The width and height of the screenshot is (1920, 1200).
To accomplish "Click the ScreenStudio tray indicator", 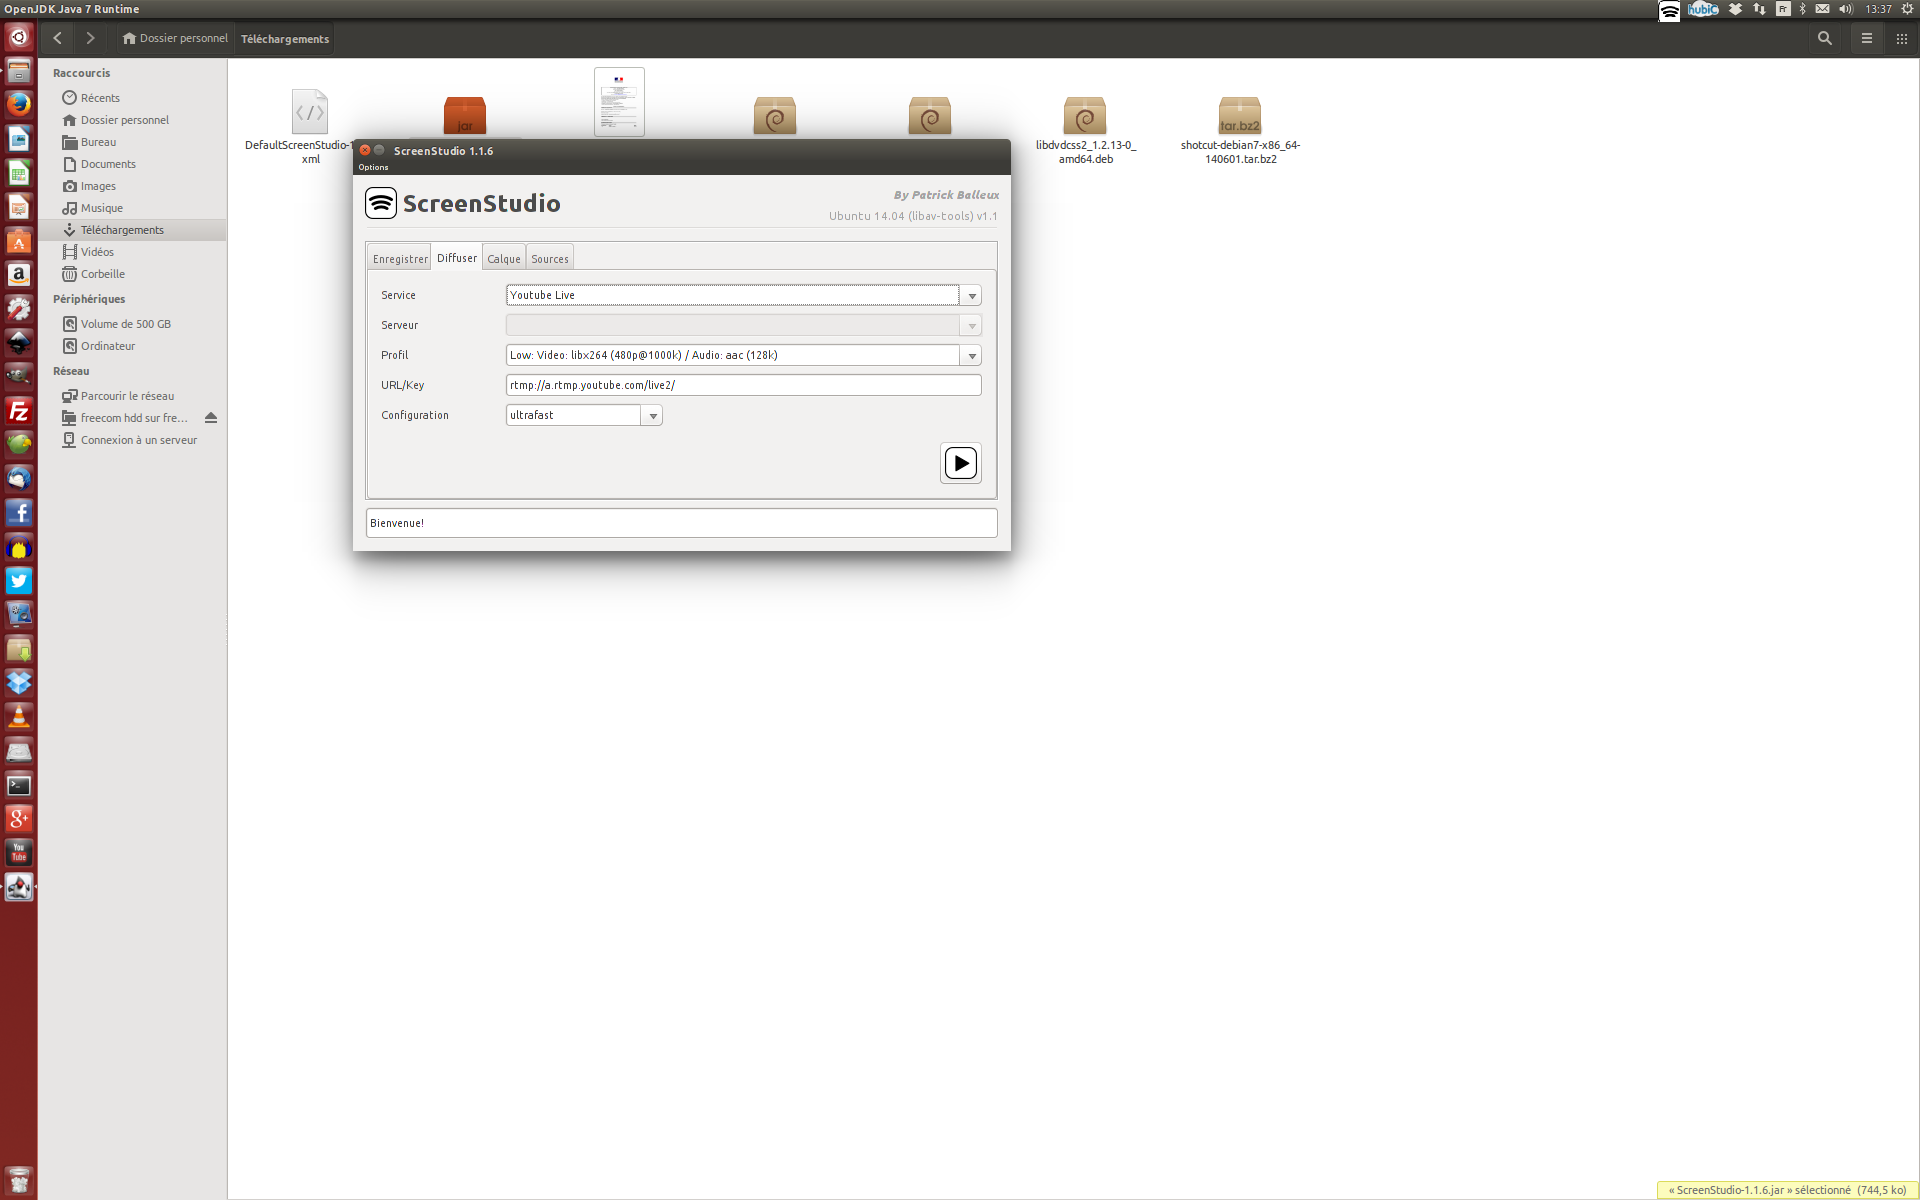I will coord(1669,10).
